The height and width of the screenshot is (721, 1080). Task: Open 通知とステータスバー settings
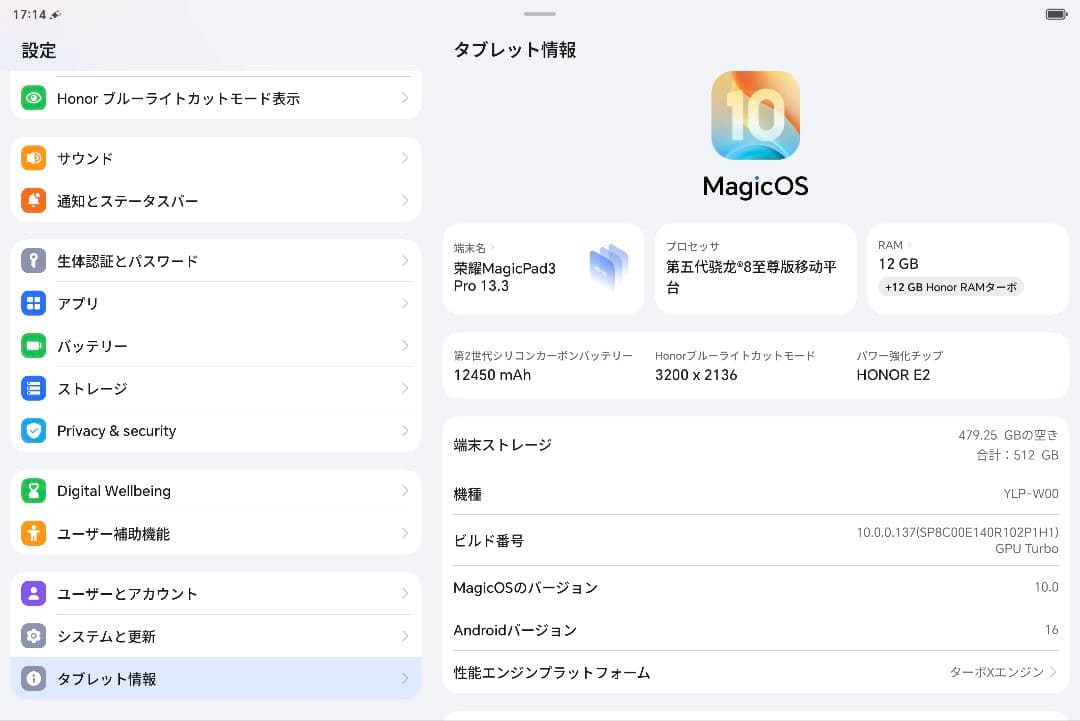[216, 200]
